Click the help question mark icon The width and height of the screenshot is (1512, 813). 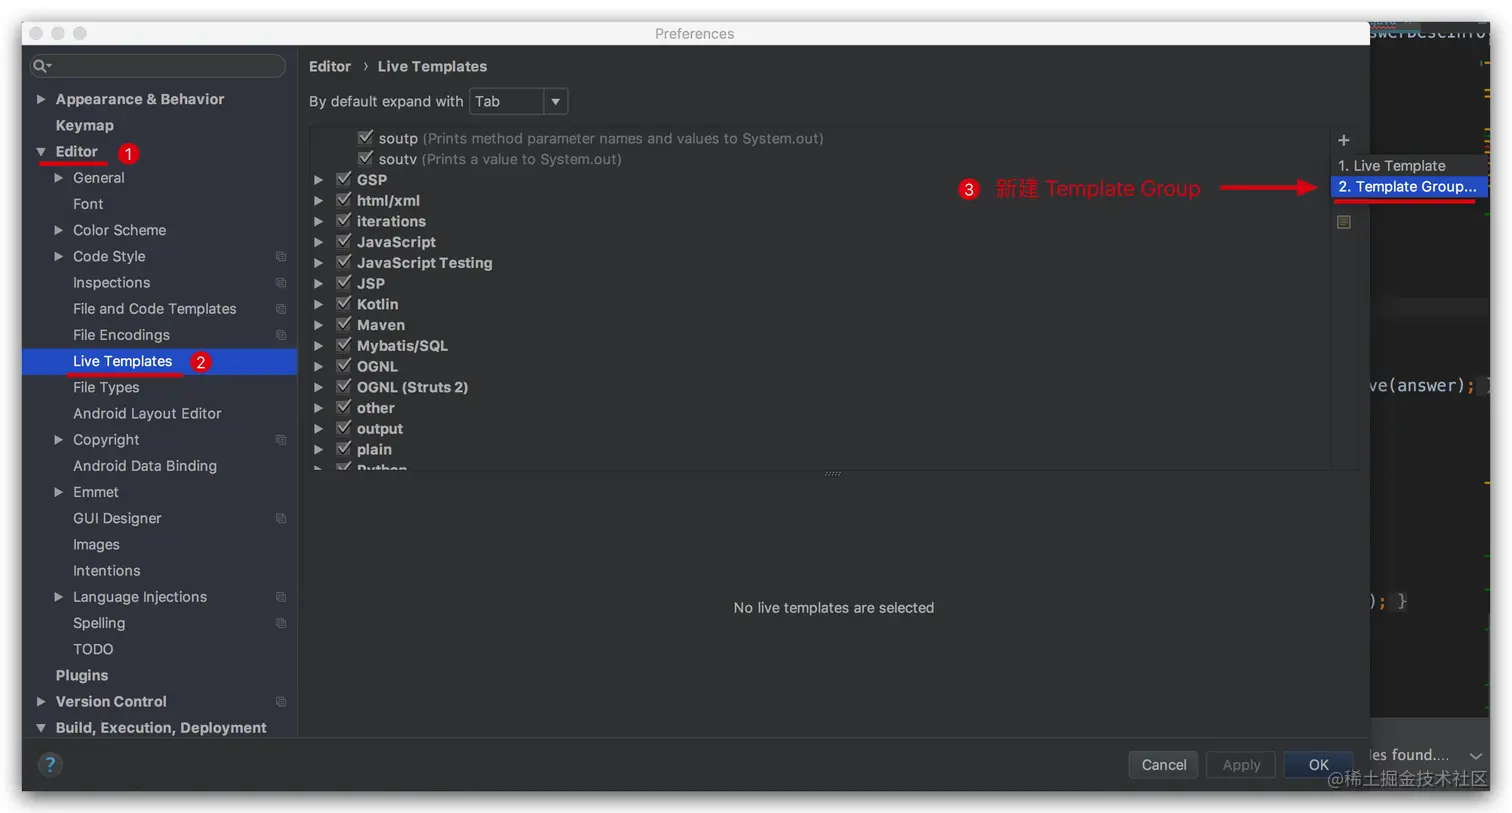50,765
